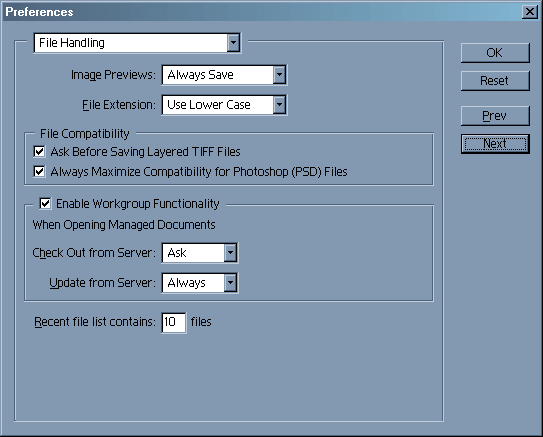Viewport: 543px width, 437px height.
Task: Close the Preferences dialog with X
Action: point(529,12)
